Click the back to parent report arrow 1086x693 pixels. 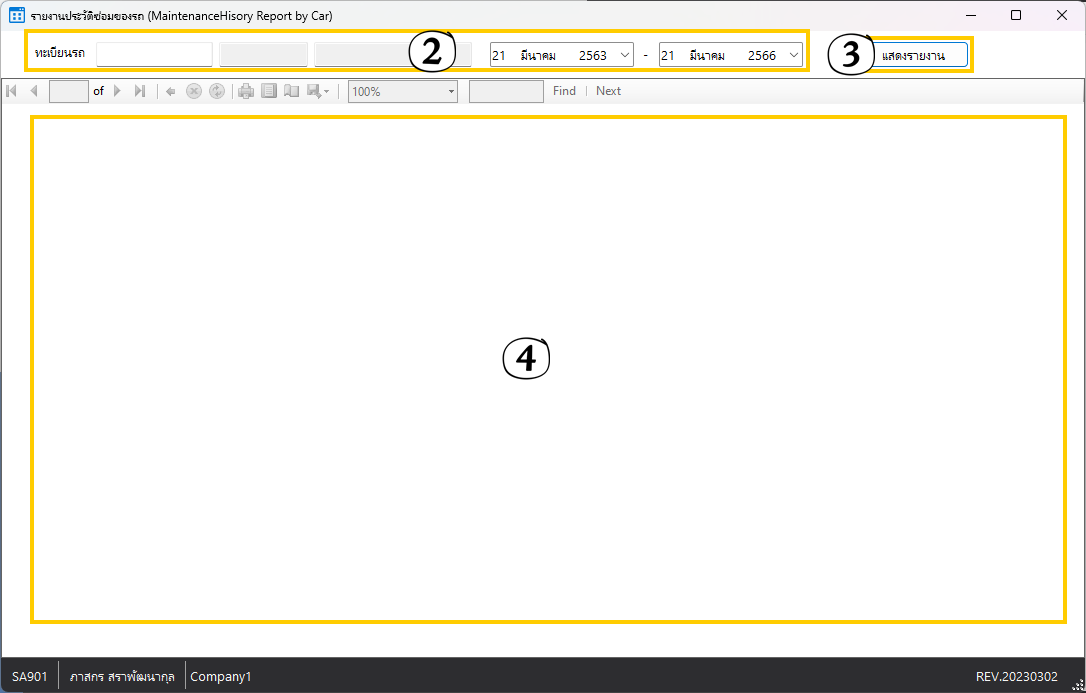pyautogui.click(x=171, y=91)
